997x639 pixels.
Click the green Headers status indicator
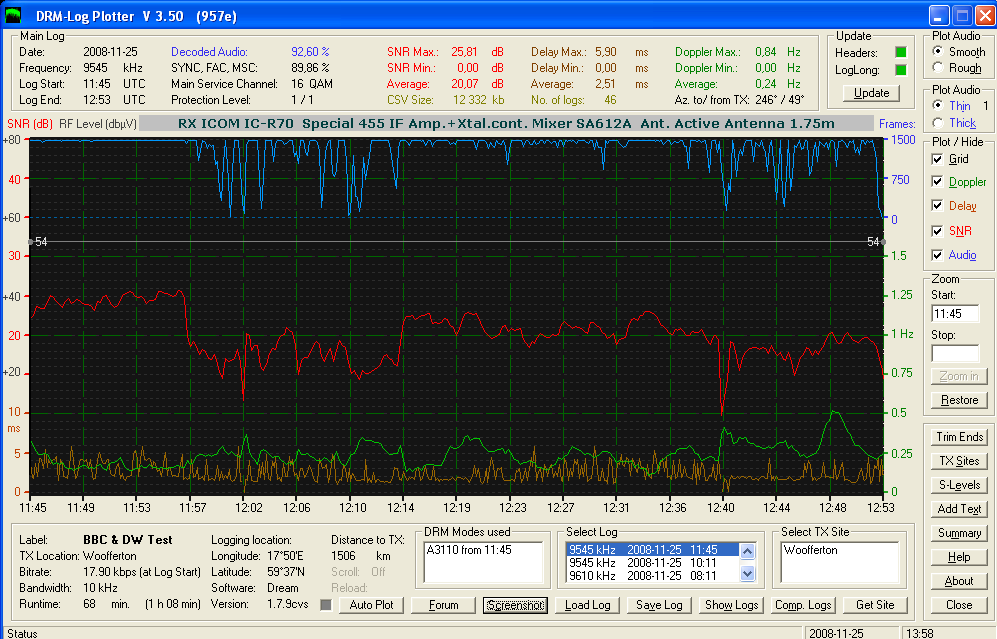(900, 52)
